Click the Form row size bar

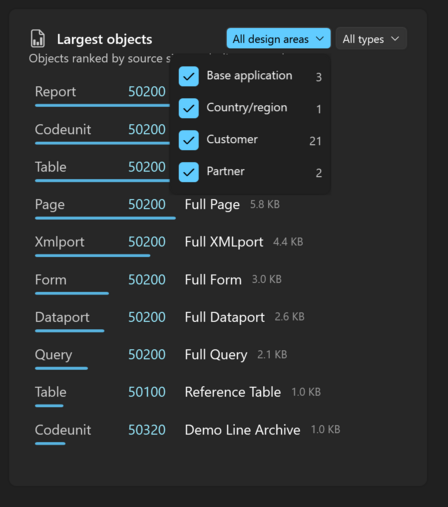tap(72, 293)
